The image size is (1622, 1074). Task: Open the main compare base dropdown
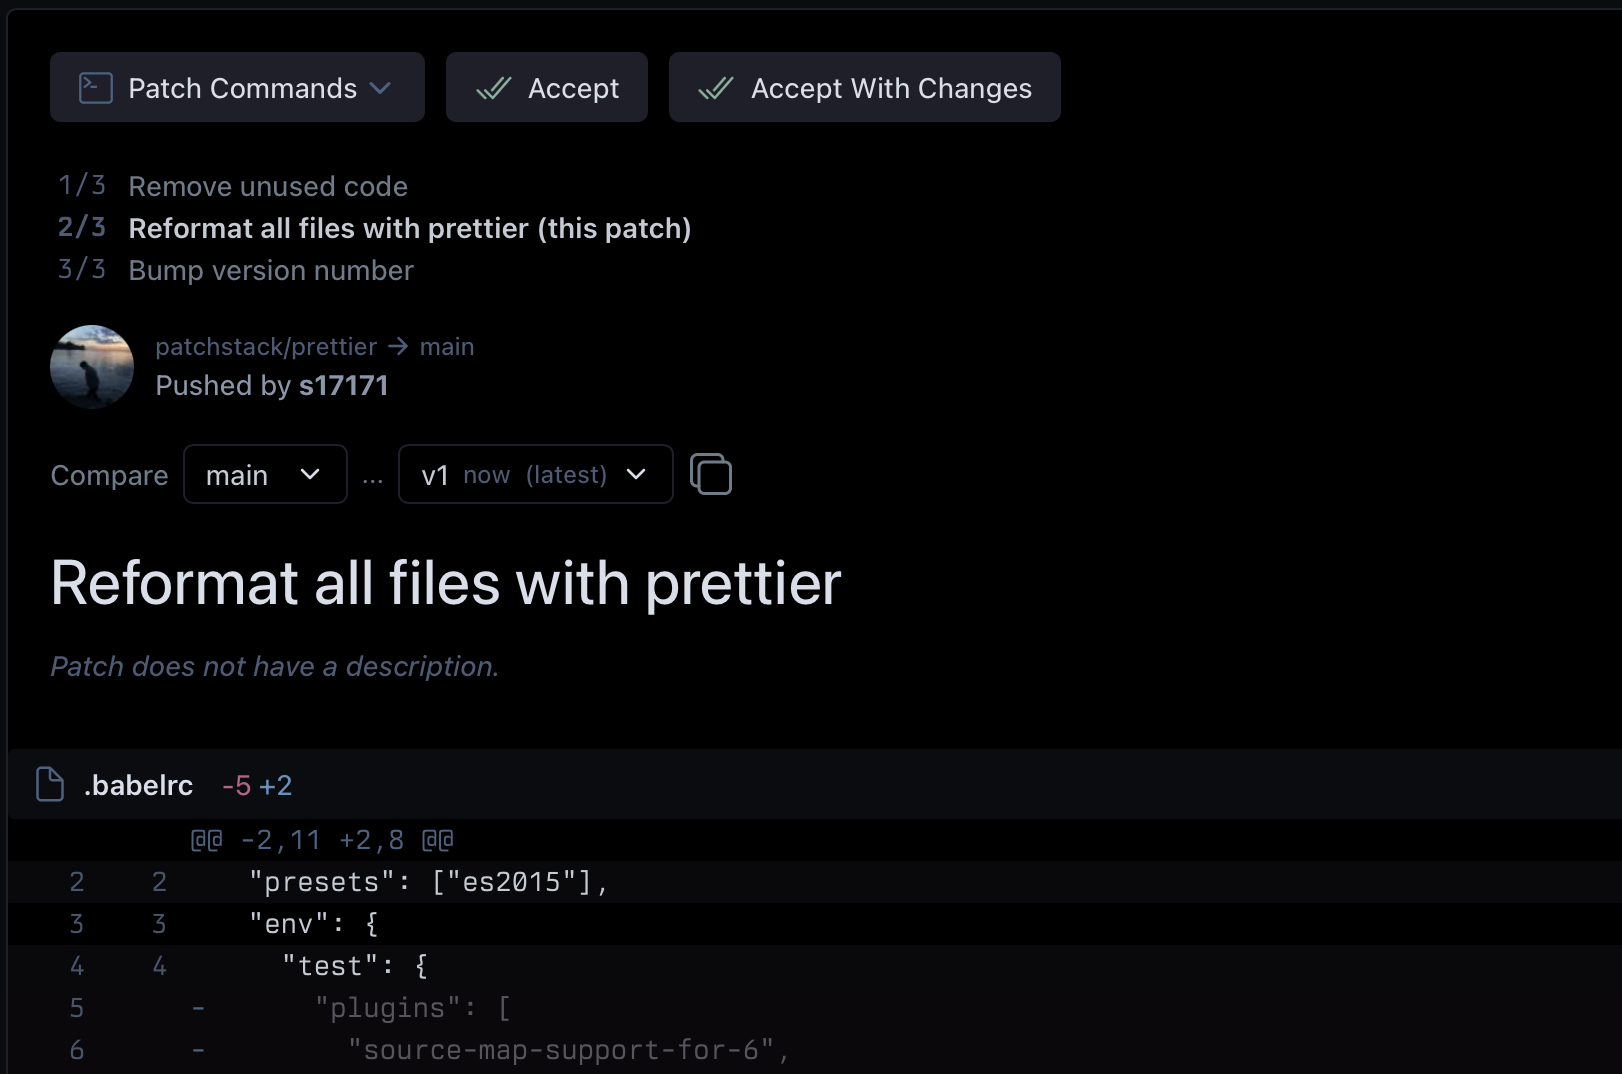(265, 474)
